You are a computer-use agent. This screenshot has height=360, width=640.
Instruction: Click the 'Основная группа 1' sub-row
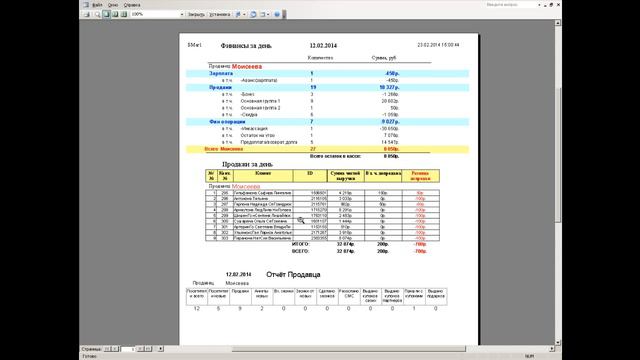pyautogui.click(x=260, y=101)
